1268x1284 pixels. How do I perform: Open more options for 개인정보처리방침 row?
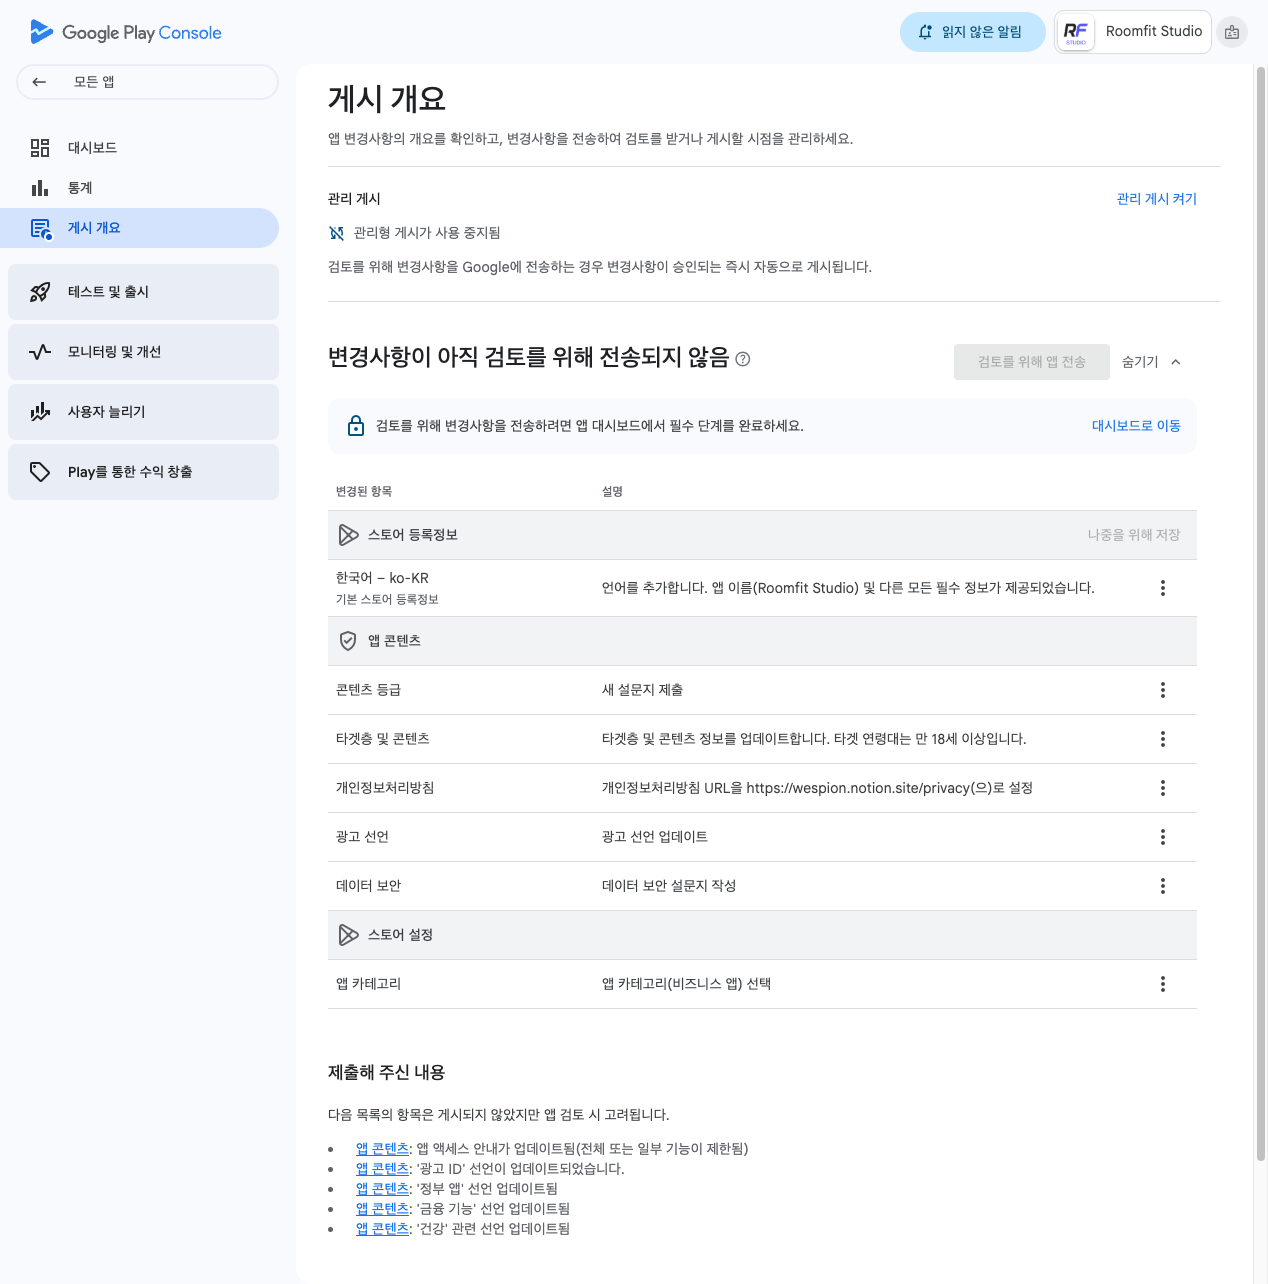click(1162, 788)
